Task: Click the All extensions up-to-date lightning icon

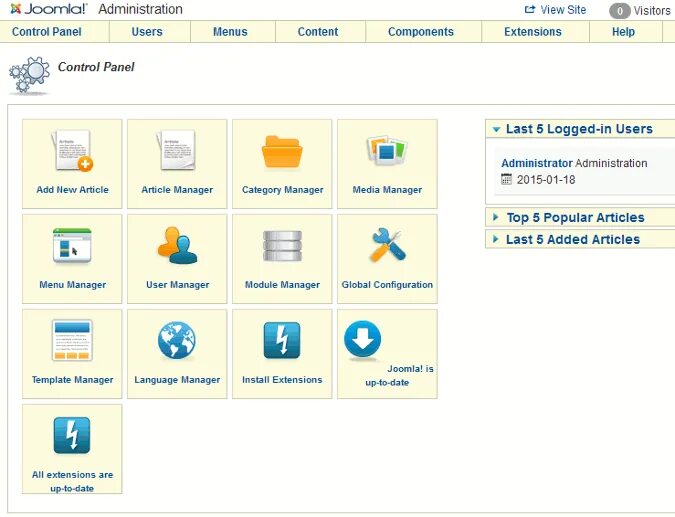Action: [x=72, y=435]
